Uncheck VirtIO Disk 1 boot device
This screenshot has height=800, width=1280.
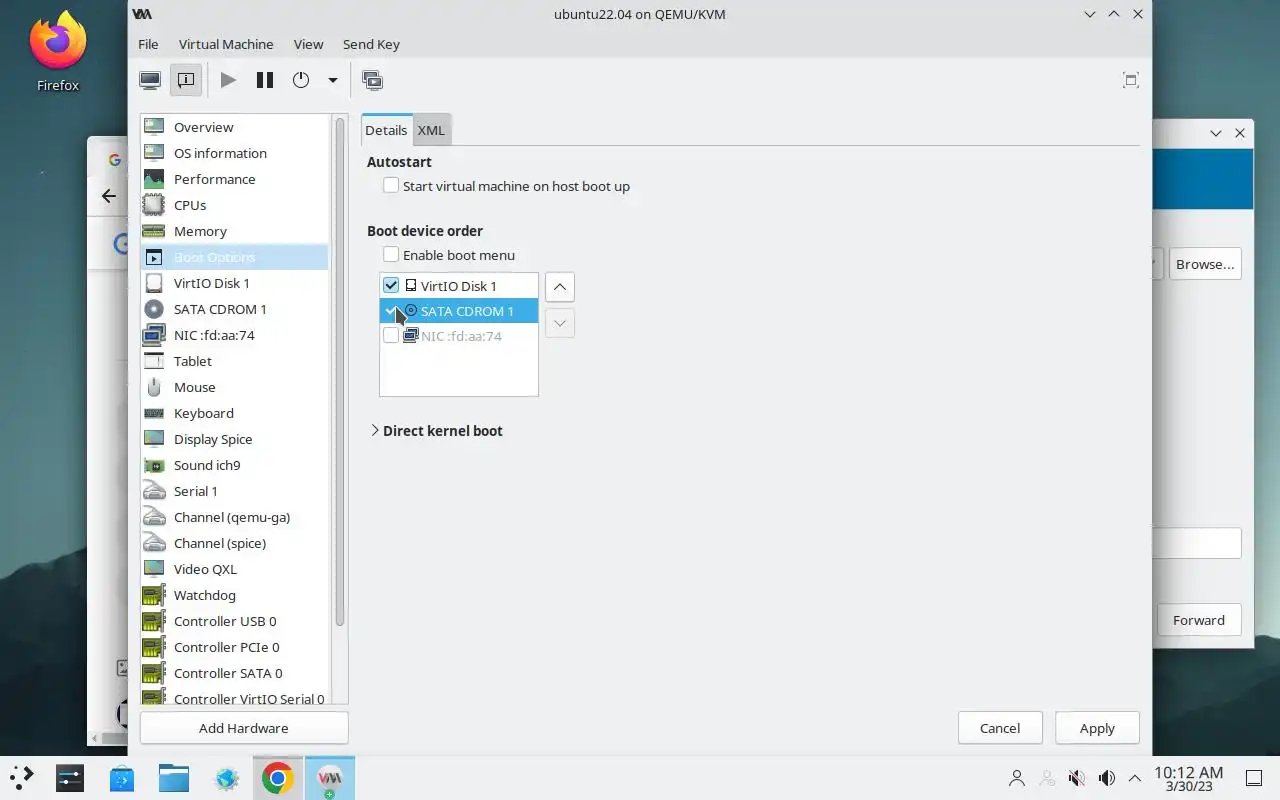(x=391, y=286)
